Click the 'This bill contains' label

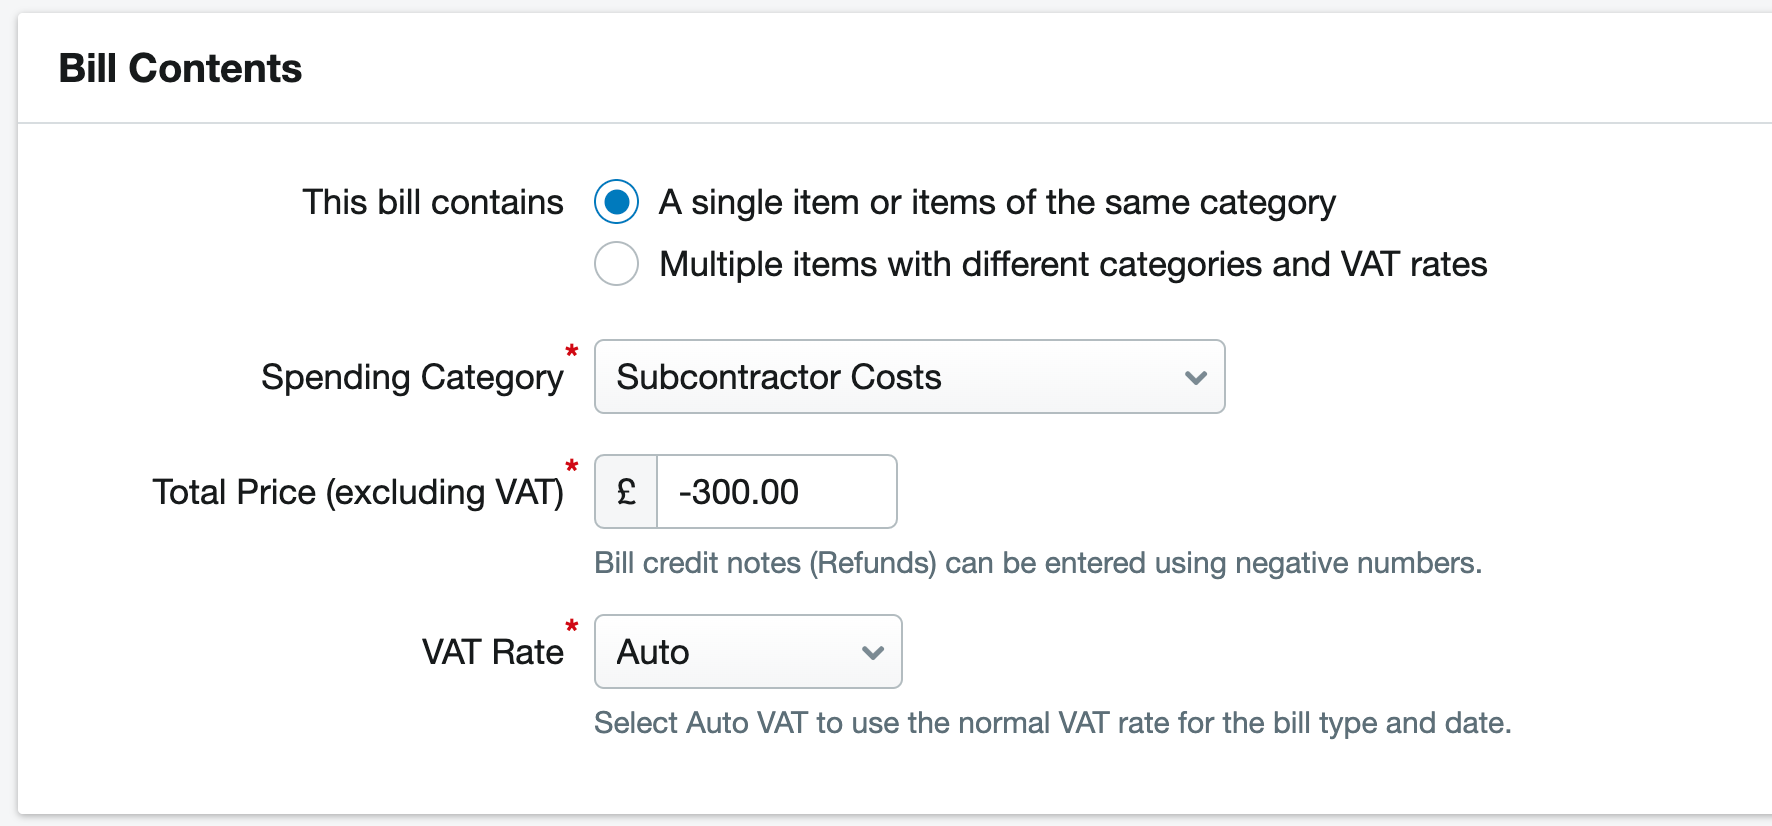432,201
